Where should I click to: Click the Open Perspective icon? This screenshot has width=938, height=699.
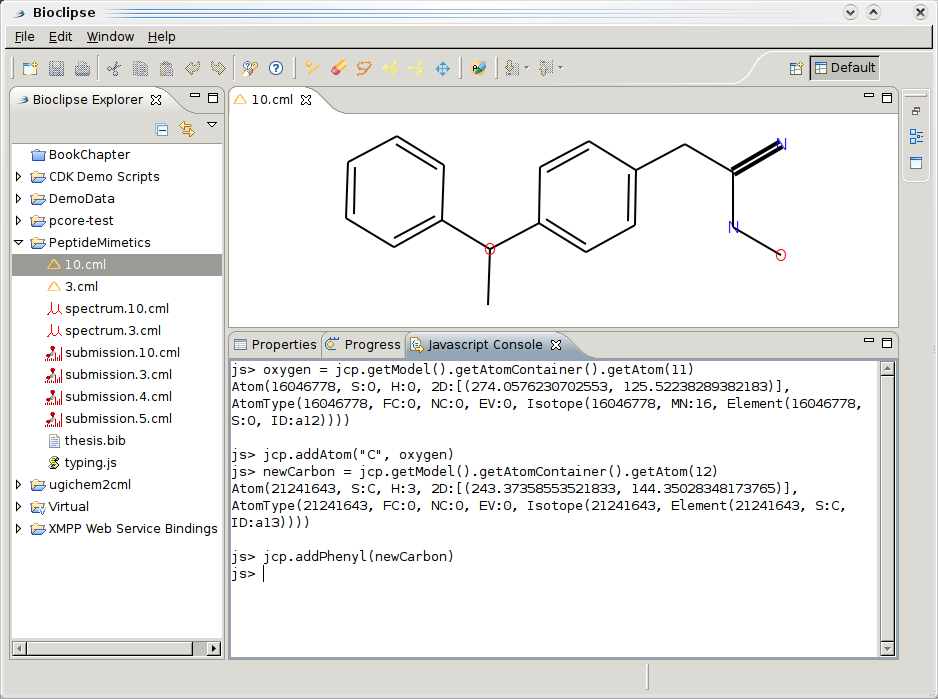(796, 69)
